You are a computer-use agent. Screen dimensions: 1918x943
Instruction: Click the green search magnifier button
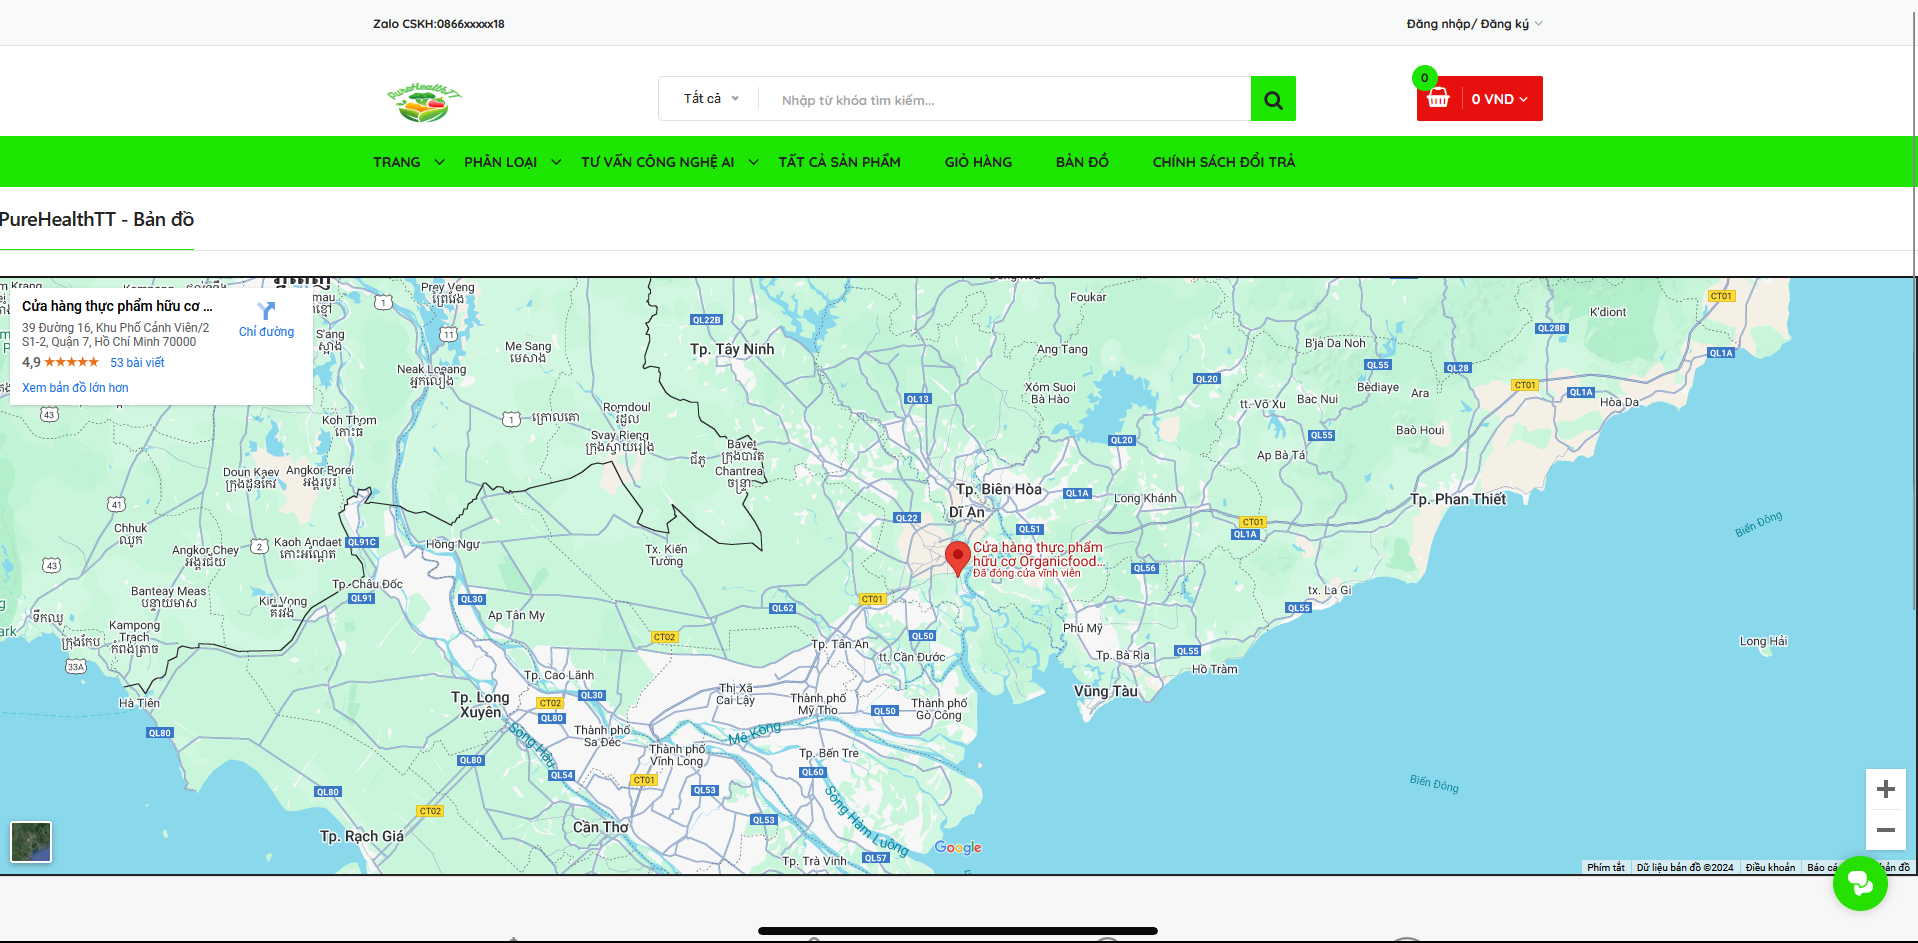(1273, 99)
